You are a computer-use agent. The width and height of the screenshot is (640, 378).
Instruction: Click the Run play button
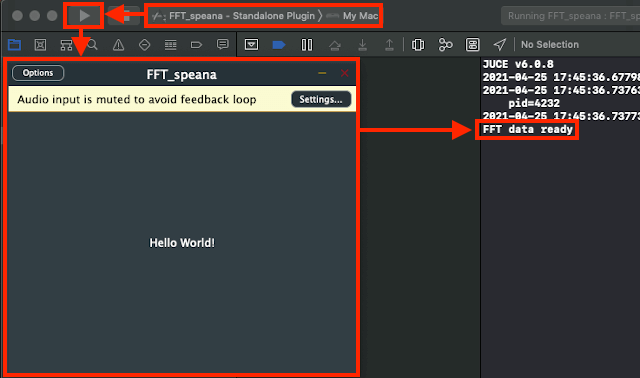click(84, 16)
